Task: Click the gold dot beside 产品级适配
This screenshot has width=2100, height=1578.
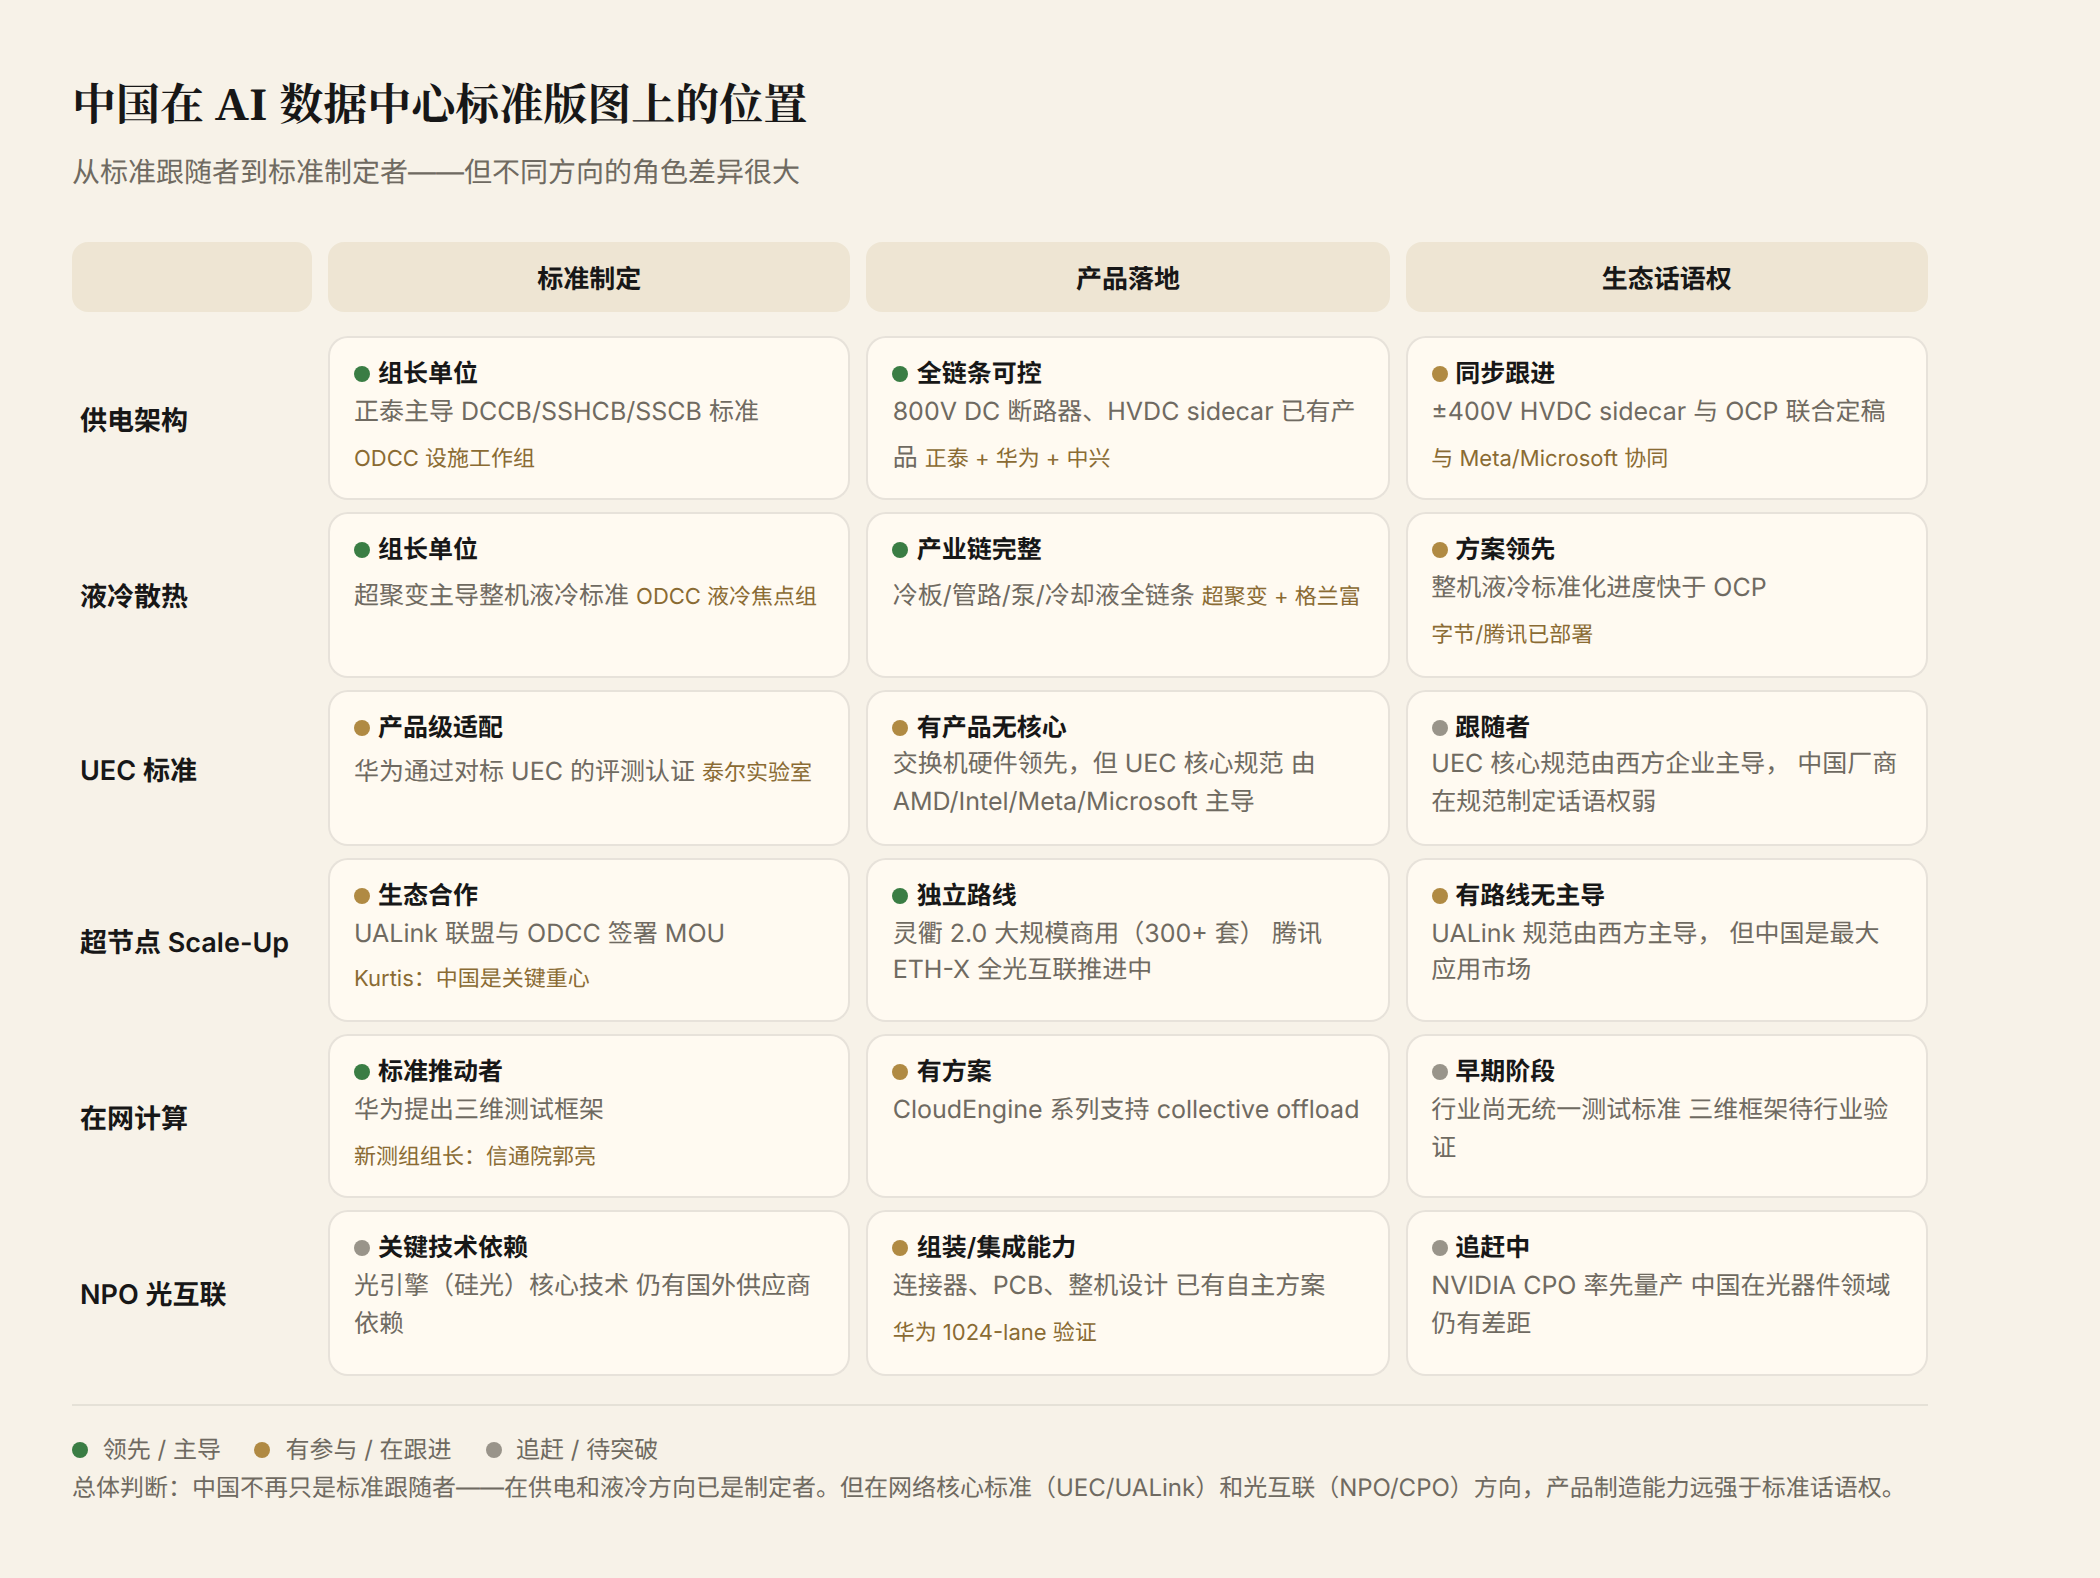Action: [362, 728]
